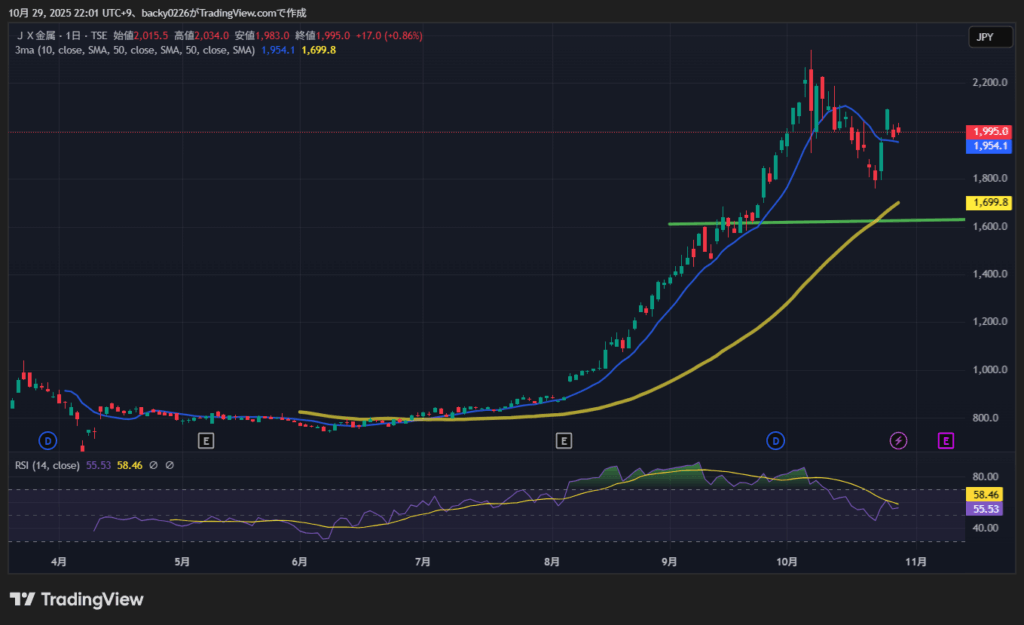The height and width of the screenshot is (625, 1024).
Task: Select the RSI (14, close) legend title
Action: tap(47, 465)
